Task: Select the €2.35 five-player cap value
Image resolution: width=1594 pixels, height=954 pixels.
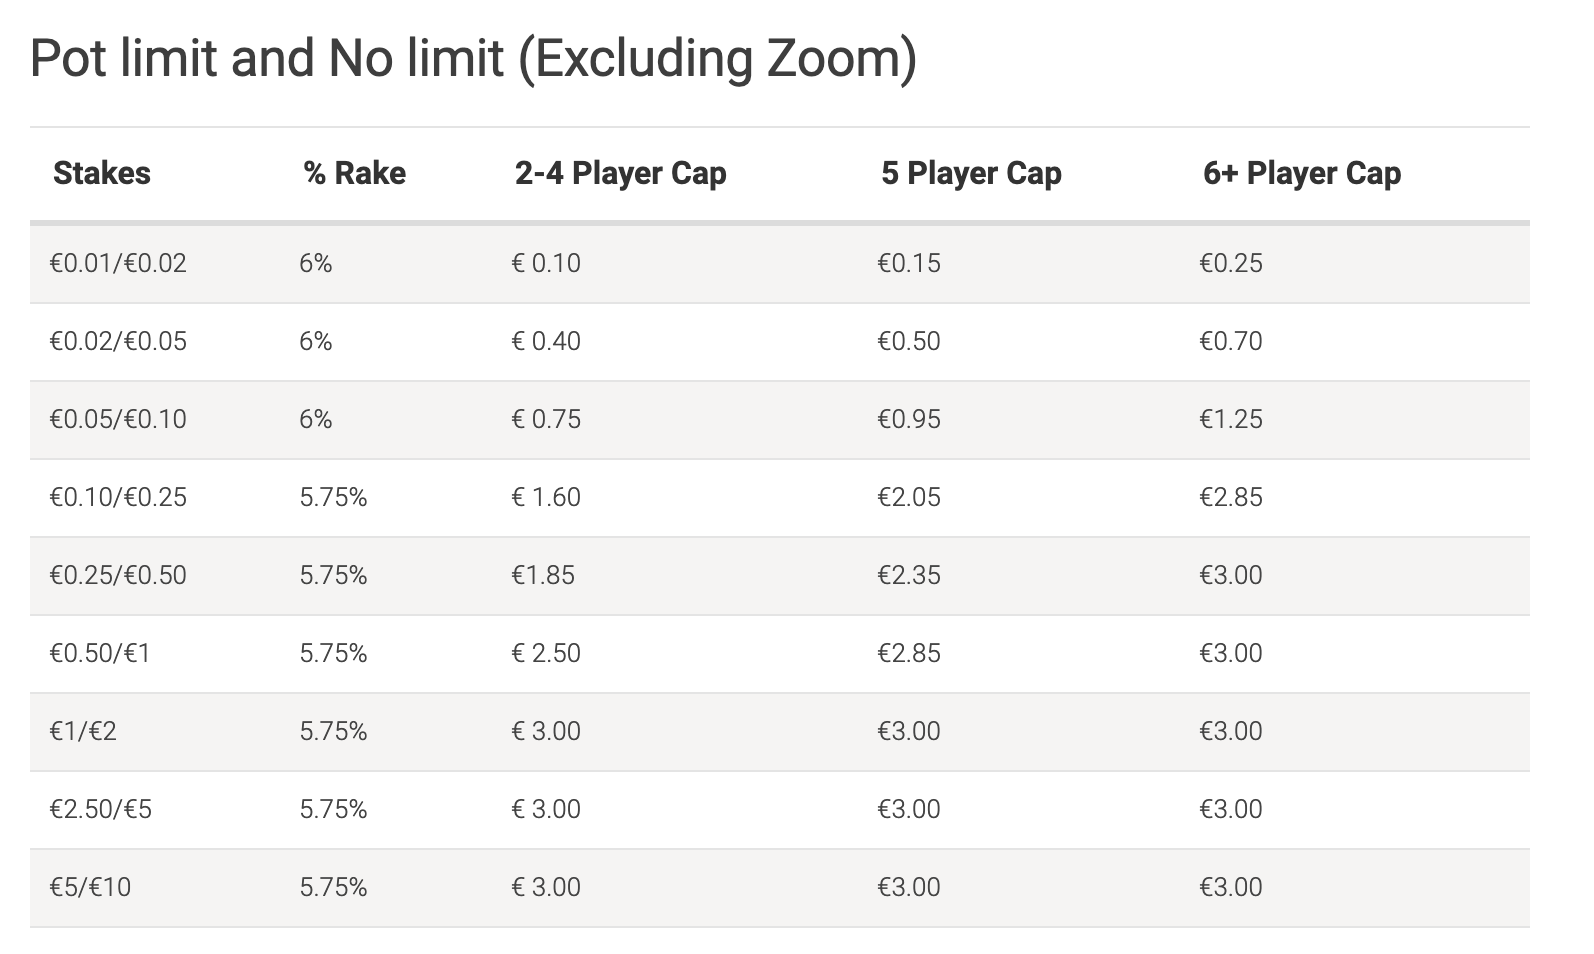Action: point(909,575)
